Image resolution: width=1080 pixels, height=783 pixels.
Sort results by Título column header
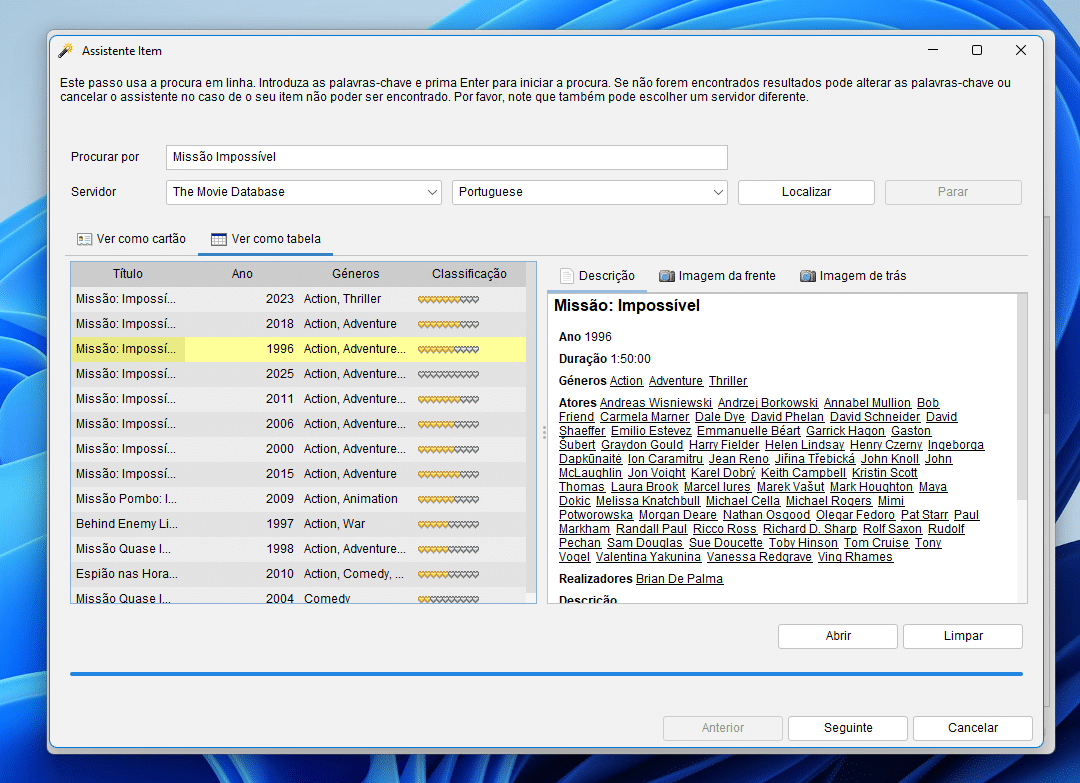128,273
